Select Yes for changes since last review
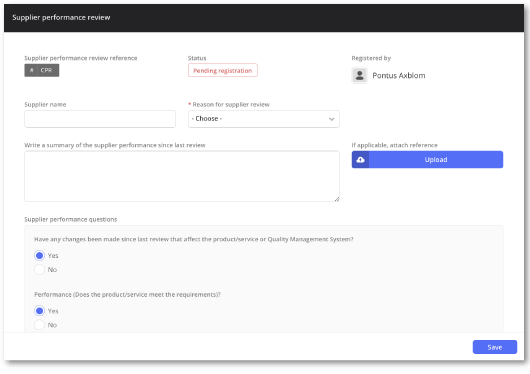The width and height of the screenshot is (530, 374). coord(40,255)
